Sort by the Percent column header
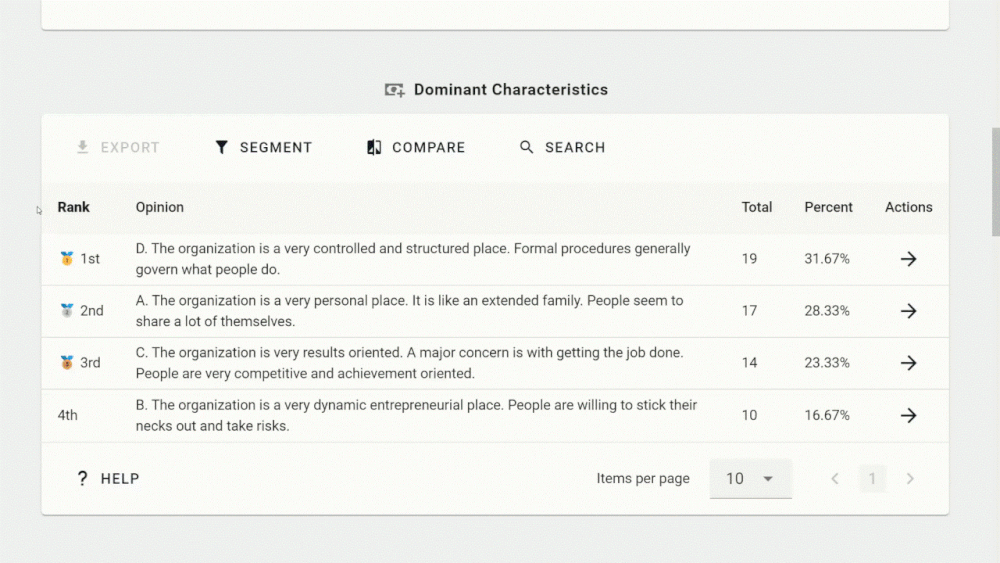1000x563 pixels. coord(828,207)
